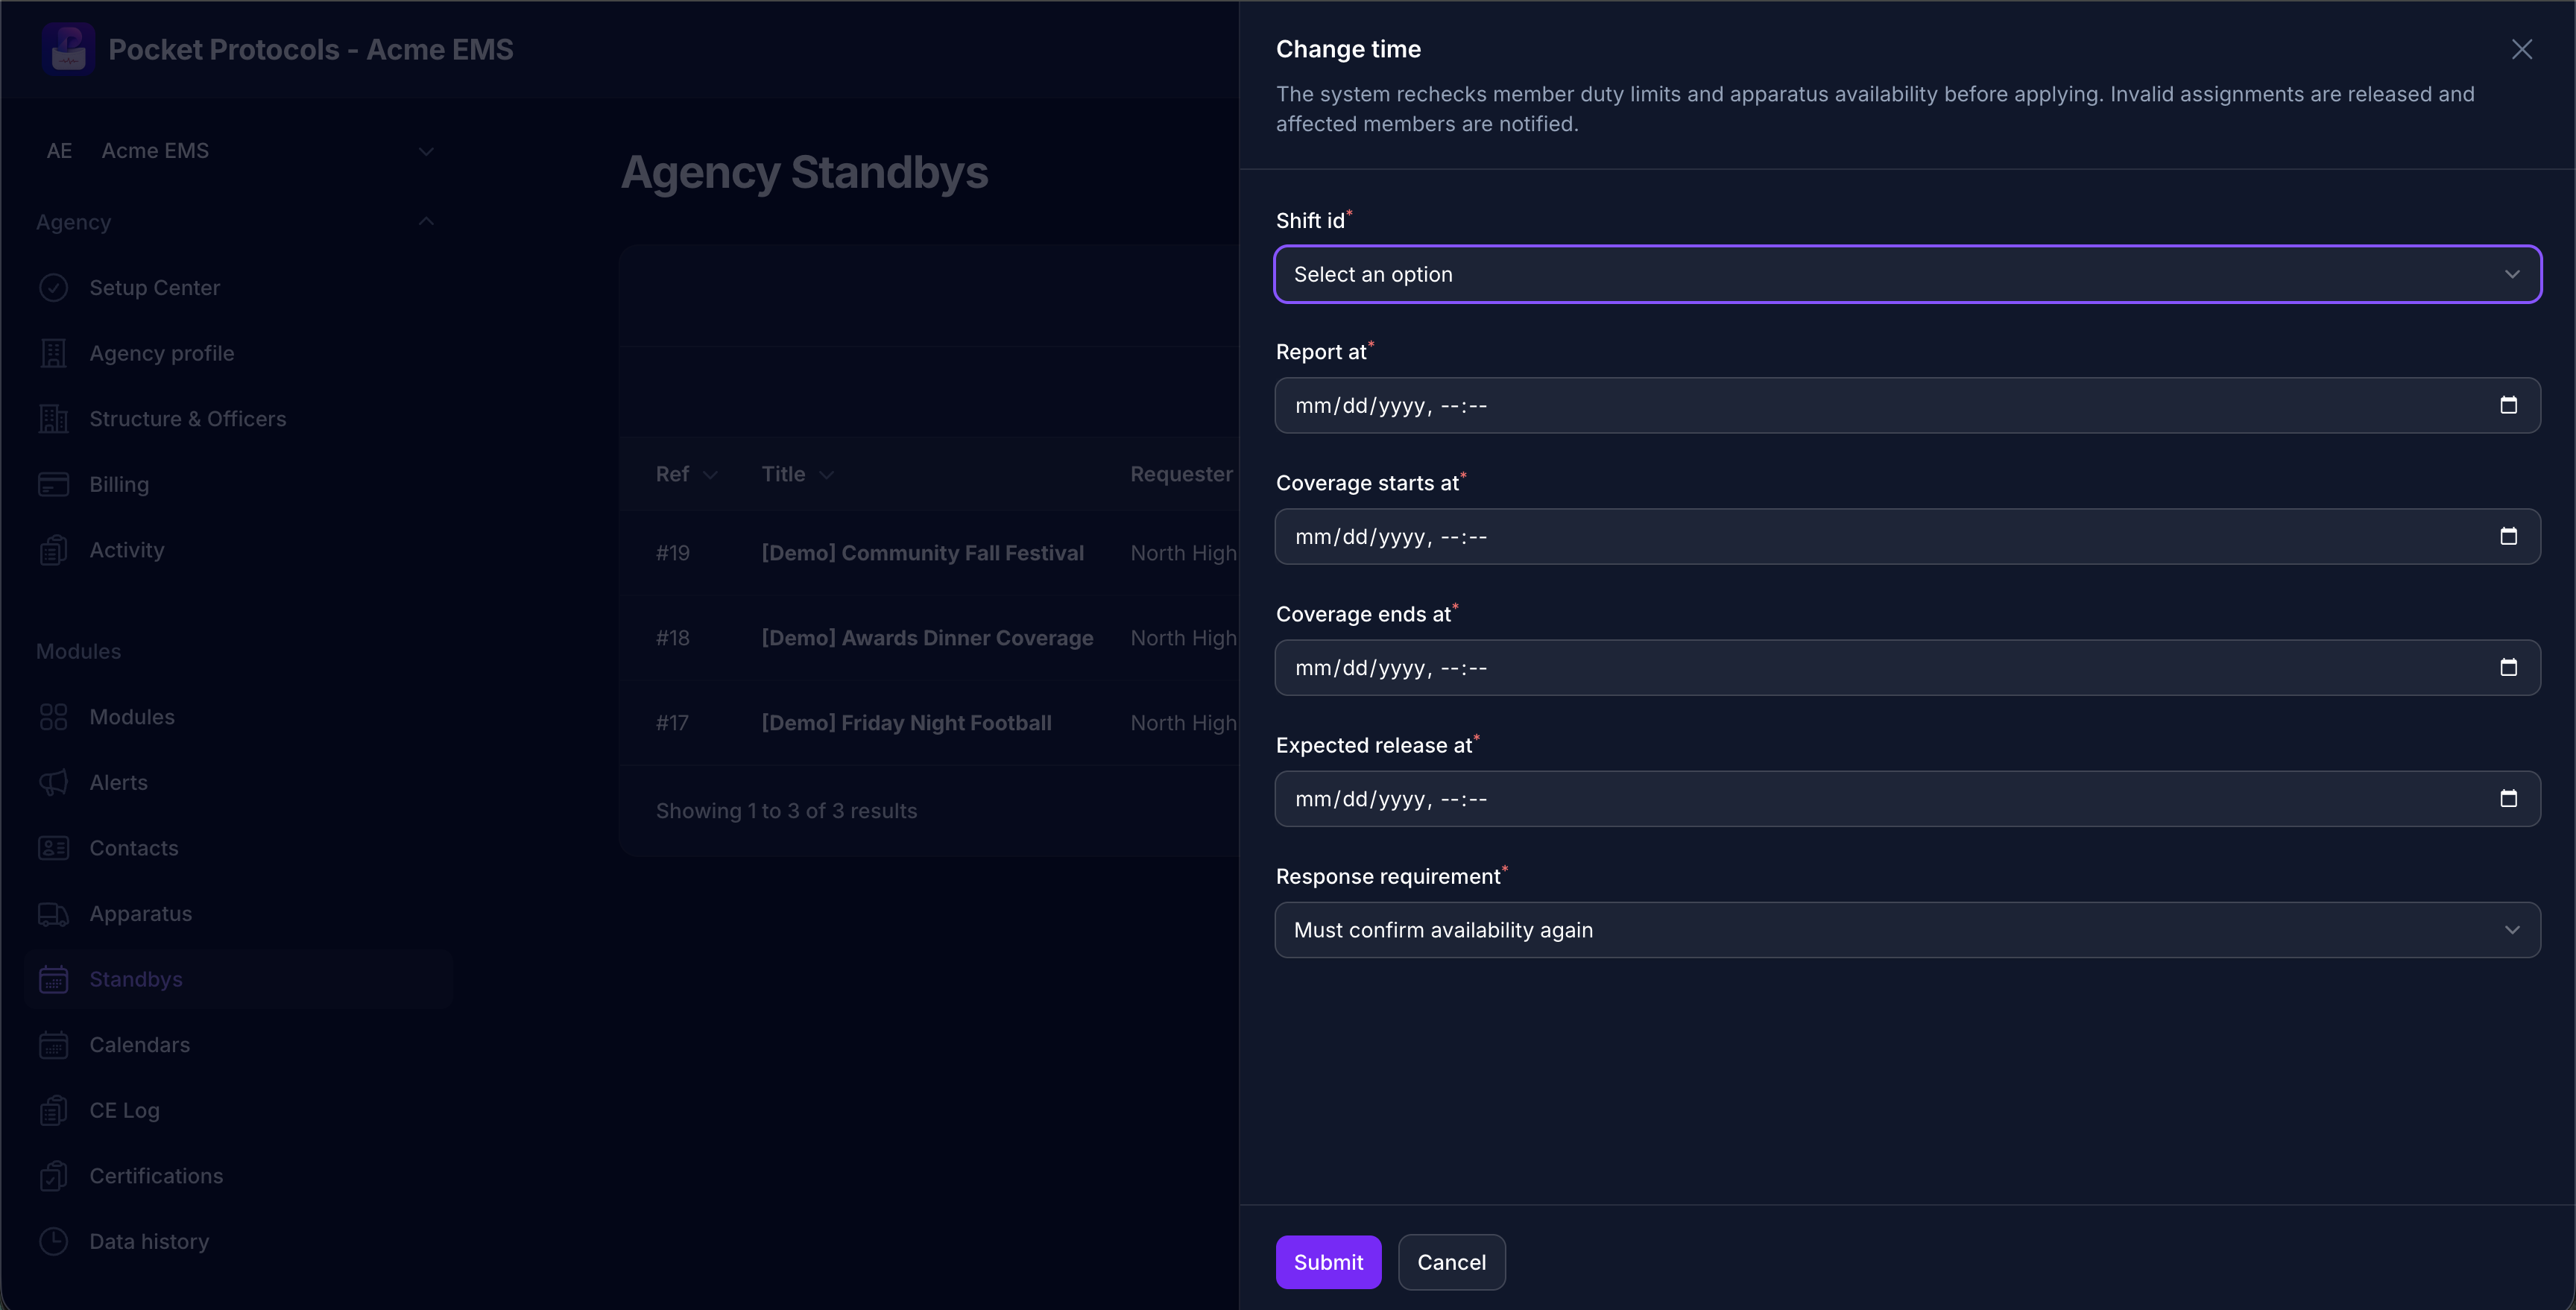Open calendar picker for Report at
This screenshot has width=2576, height=1310.
click(2508, 405)
